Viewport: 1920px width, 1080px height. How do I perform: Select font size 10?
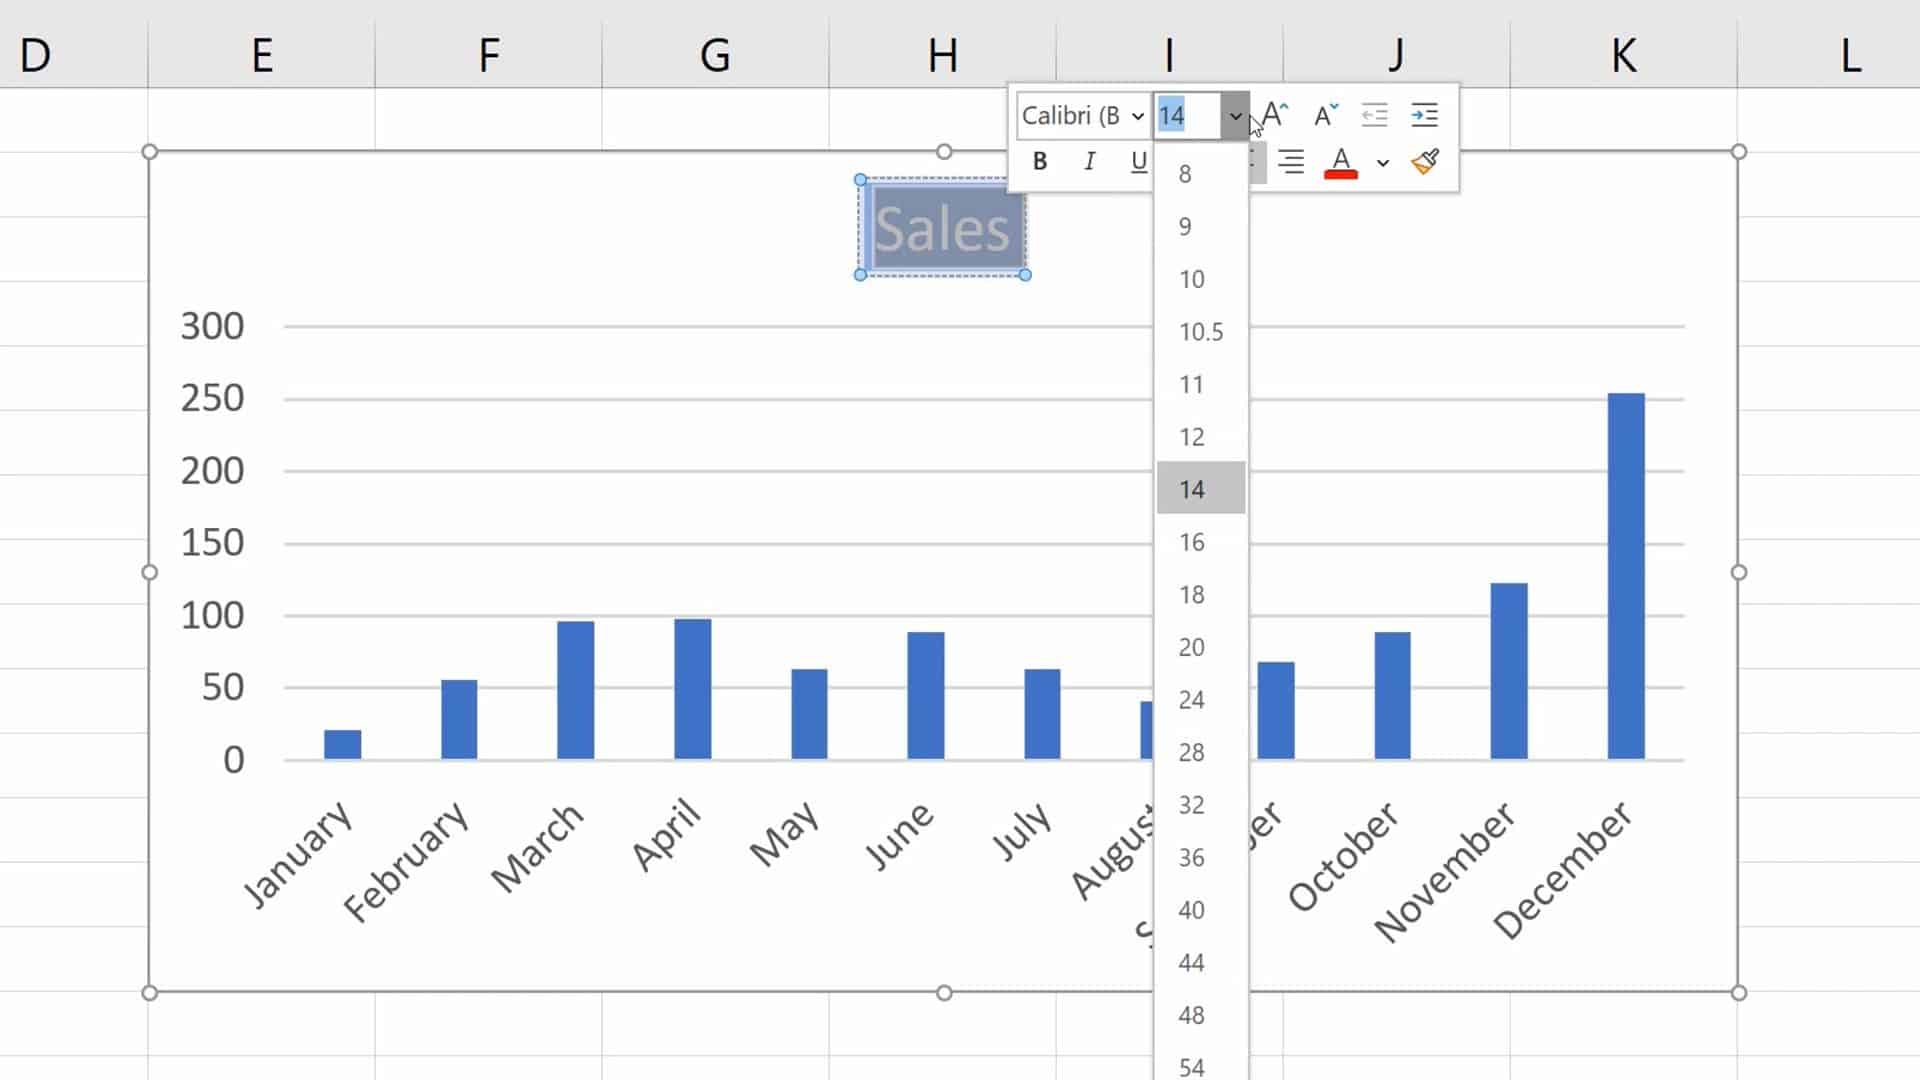tap(1201, 279)
